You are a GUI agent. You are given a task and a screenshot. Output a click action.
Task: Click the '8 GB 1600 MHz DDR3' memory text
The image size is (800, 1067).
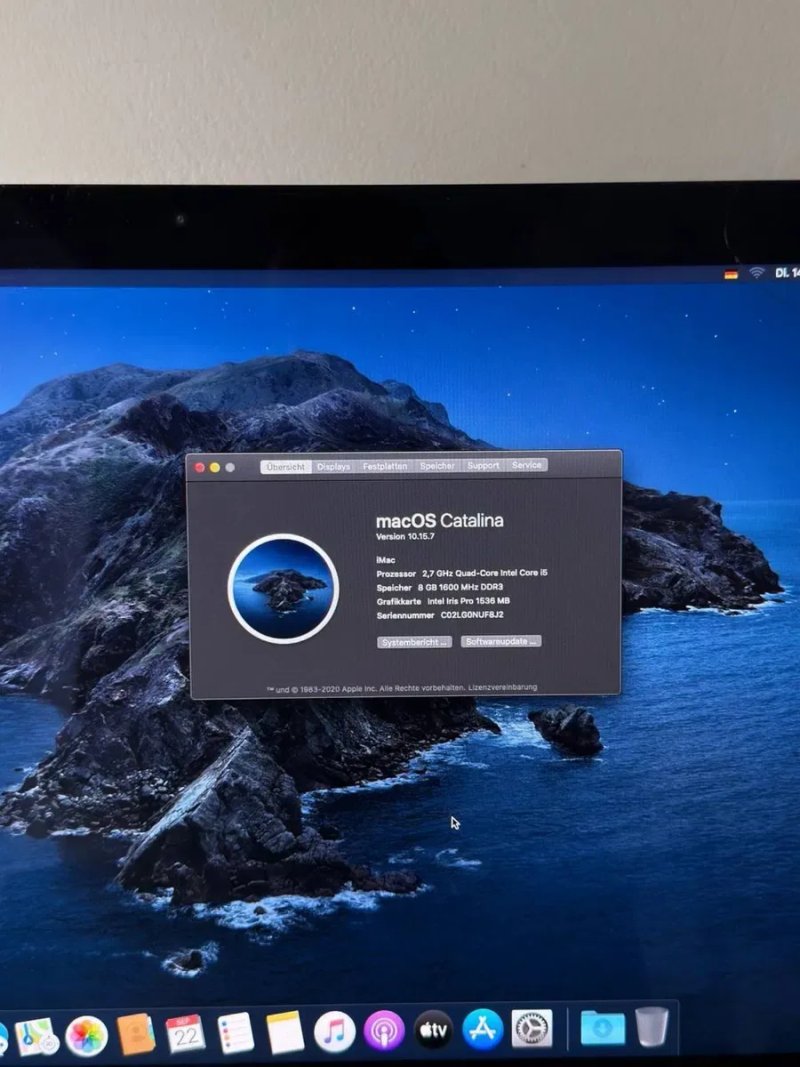[461, 587]
